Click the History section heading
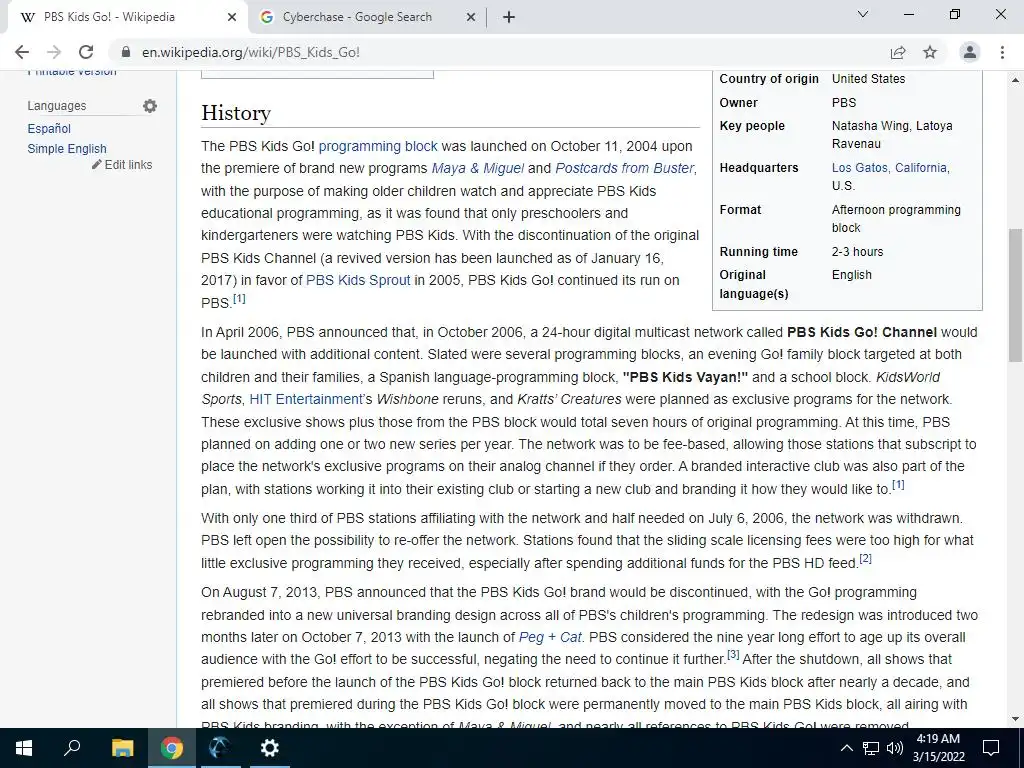1024x768 pixels. (236, 113)
